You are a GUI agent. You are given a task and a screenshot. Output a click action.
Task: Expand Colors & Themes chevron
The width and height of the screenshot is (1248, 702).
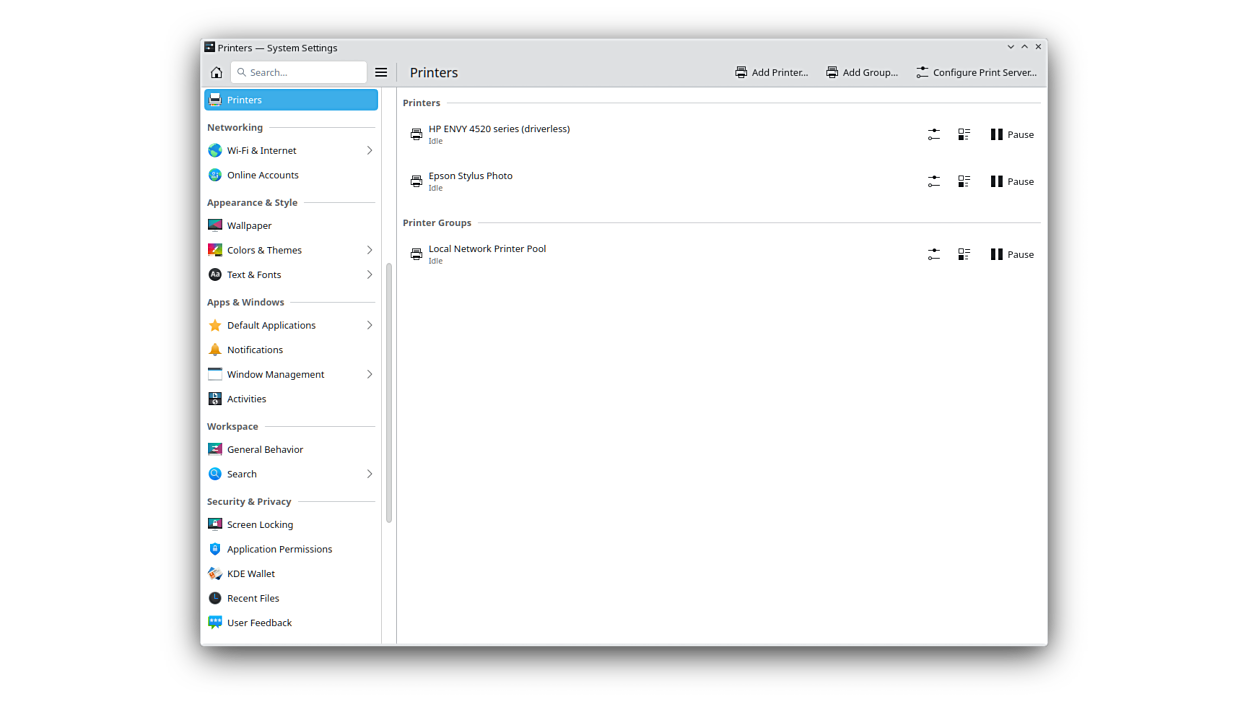tap(369, 250)
